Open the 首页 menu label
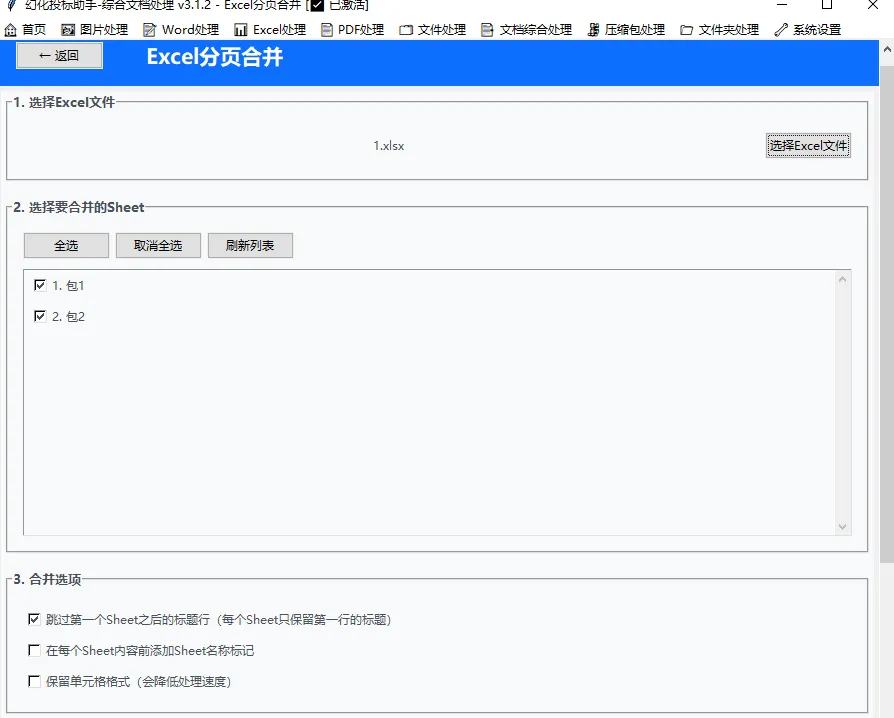894x718 pixels. [x=34, y=30]
